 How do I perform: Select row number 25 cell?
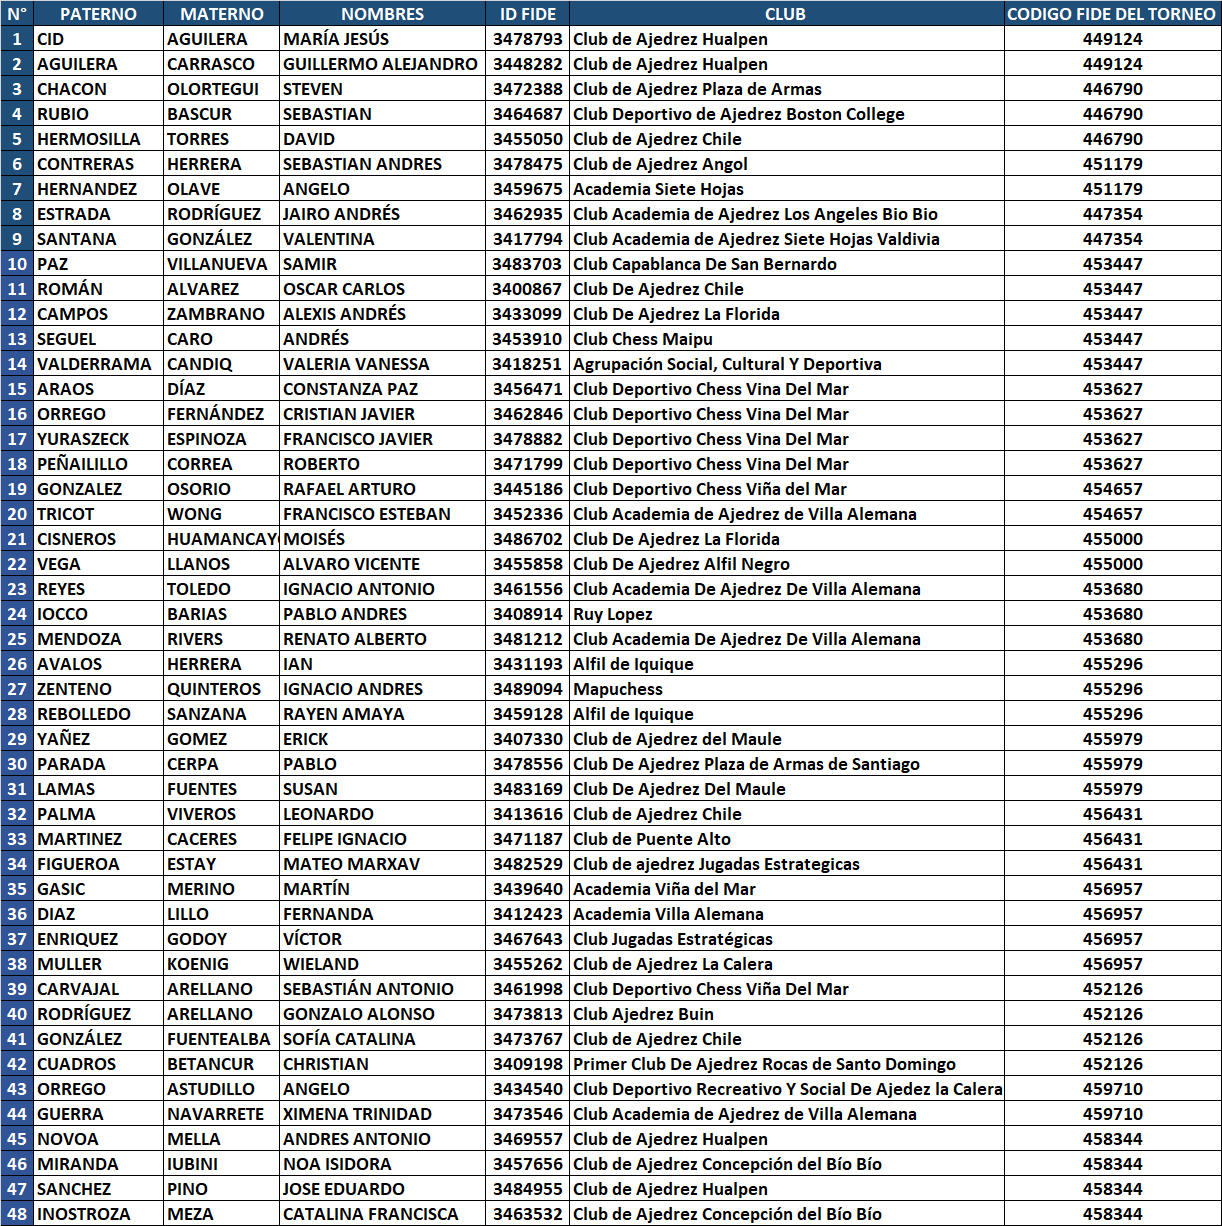click(x=17, y=639)
